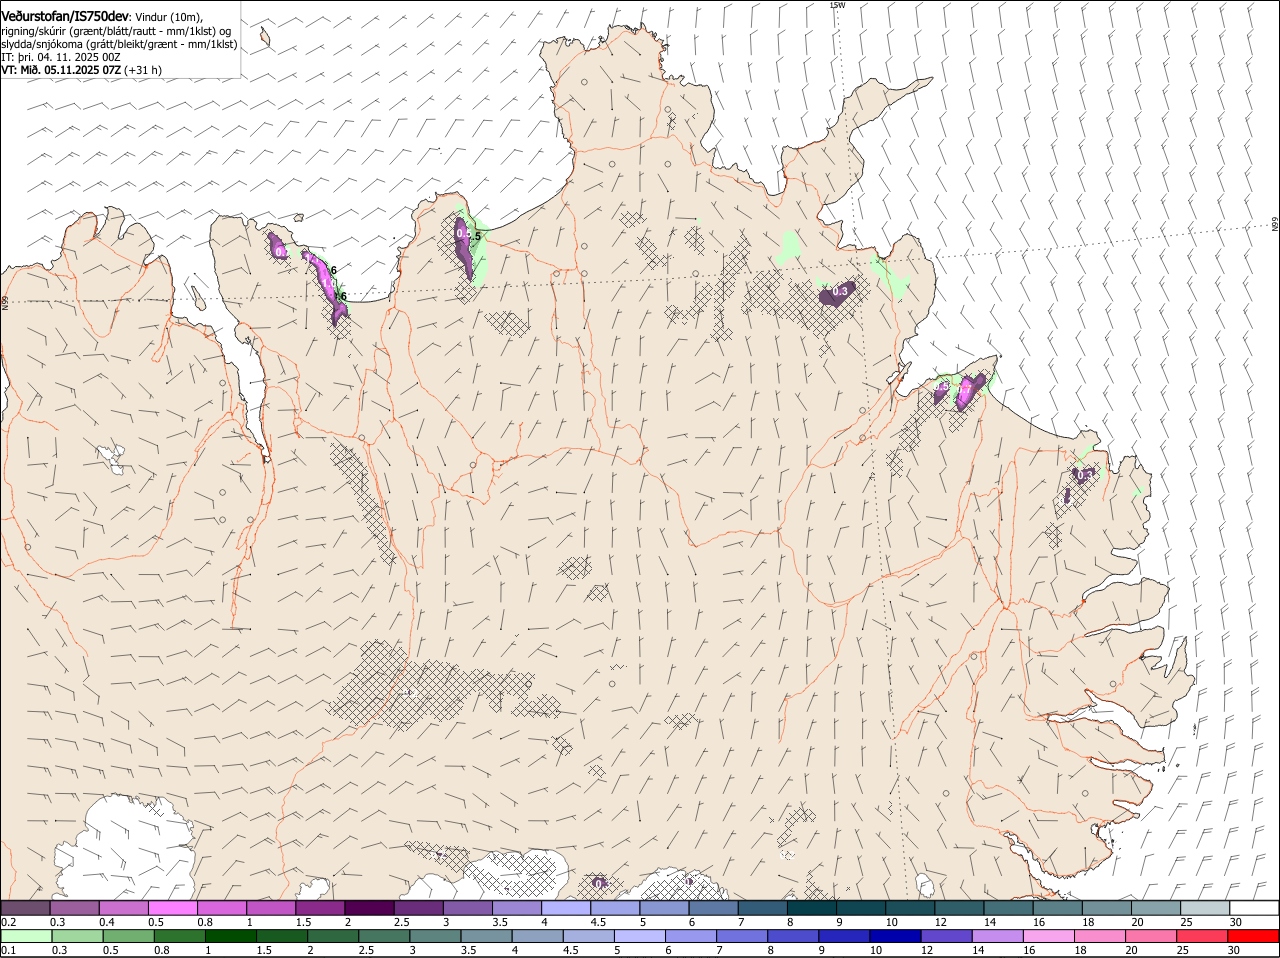Click the 'N99' label on the left map edge
The height and width of the screenshot is (958, 1280).
5,301
